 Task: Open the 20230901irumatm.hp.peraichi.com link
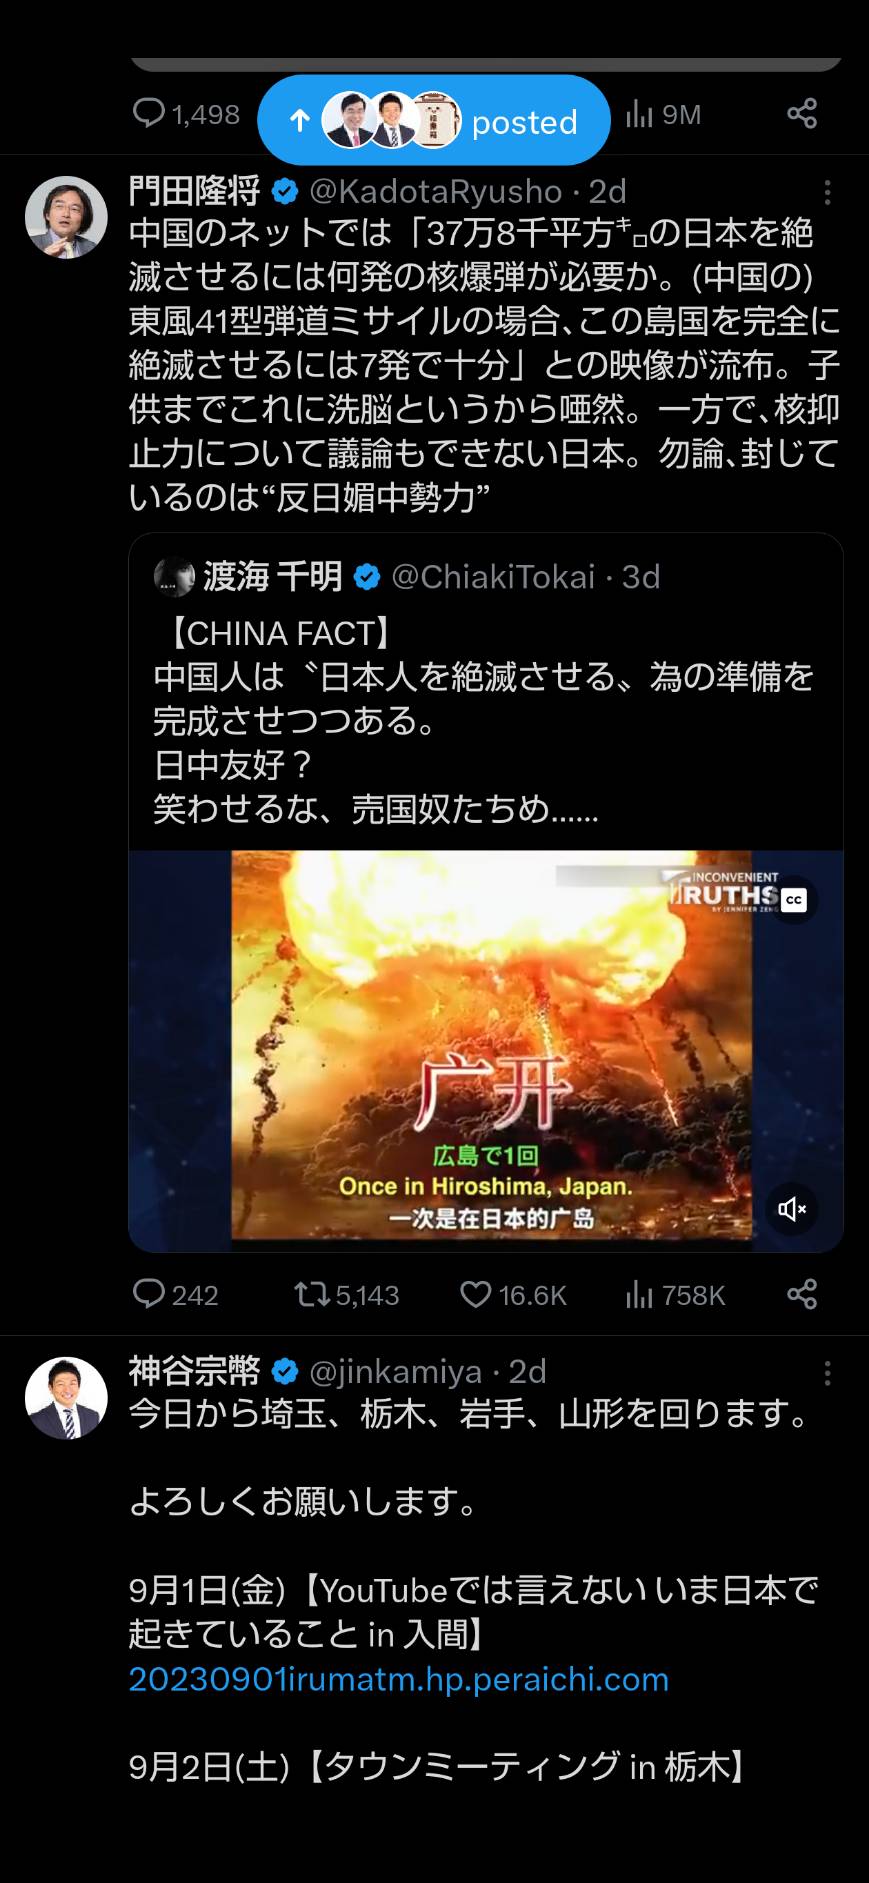[x=399, y=1679]
